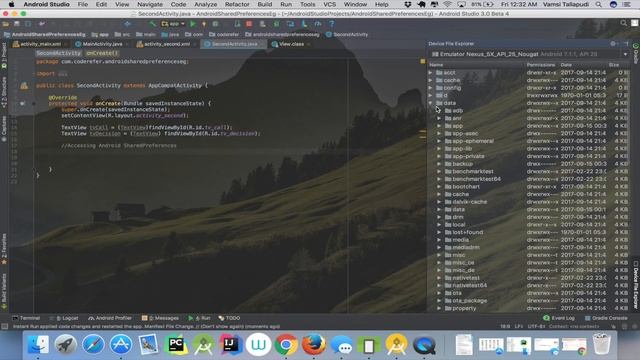This screenshot has width=640, height=360.
Task: Click Spotlight search in the macOS menu bar
Action: [x=598, y=4]
